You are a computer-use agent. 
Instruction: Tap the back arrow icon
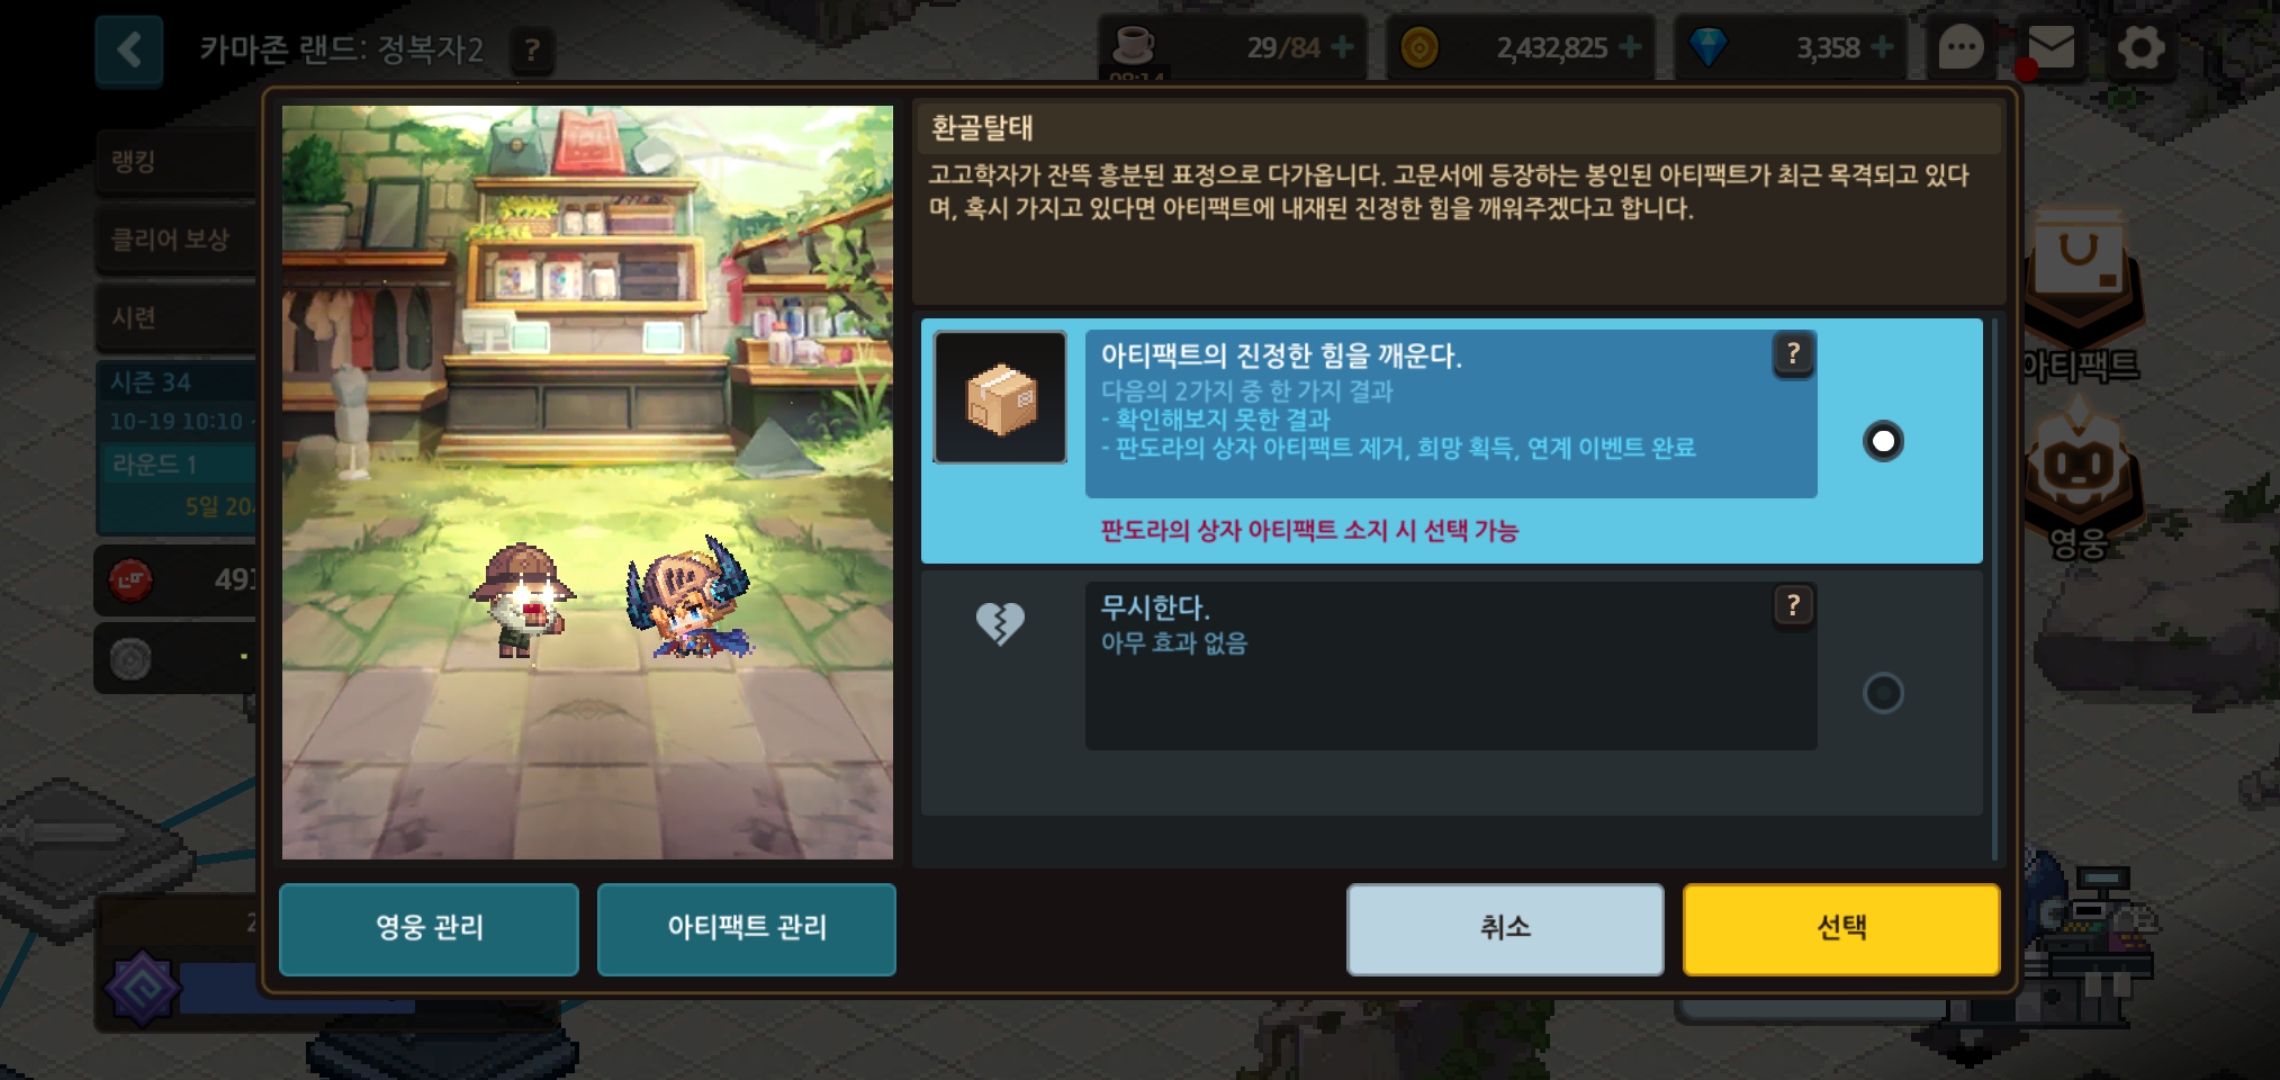tap(129, 50)
